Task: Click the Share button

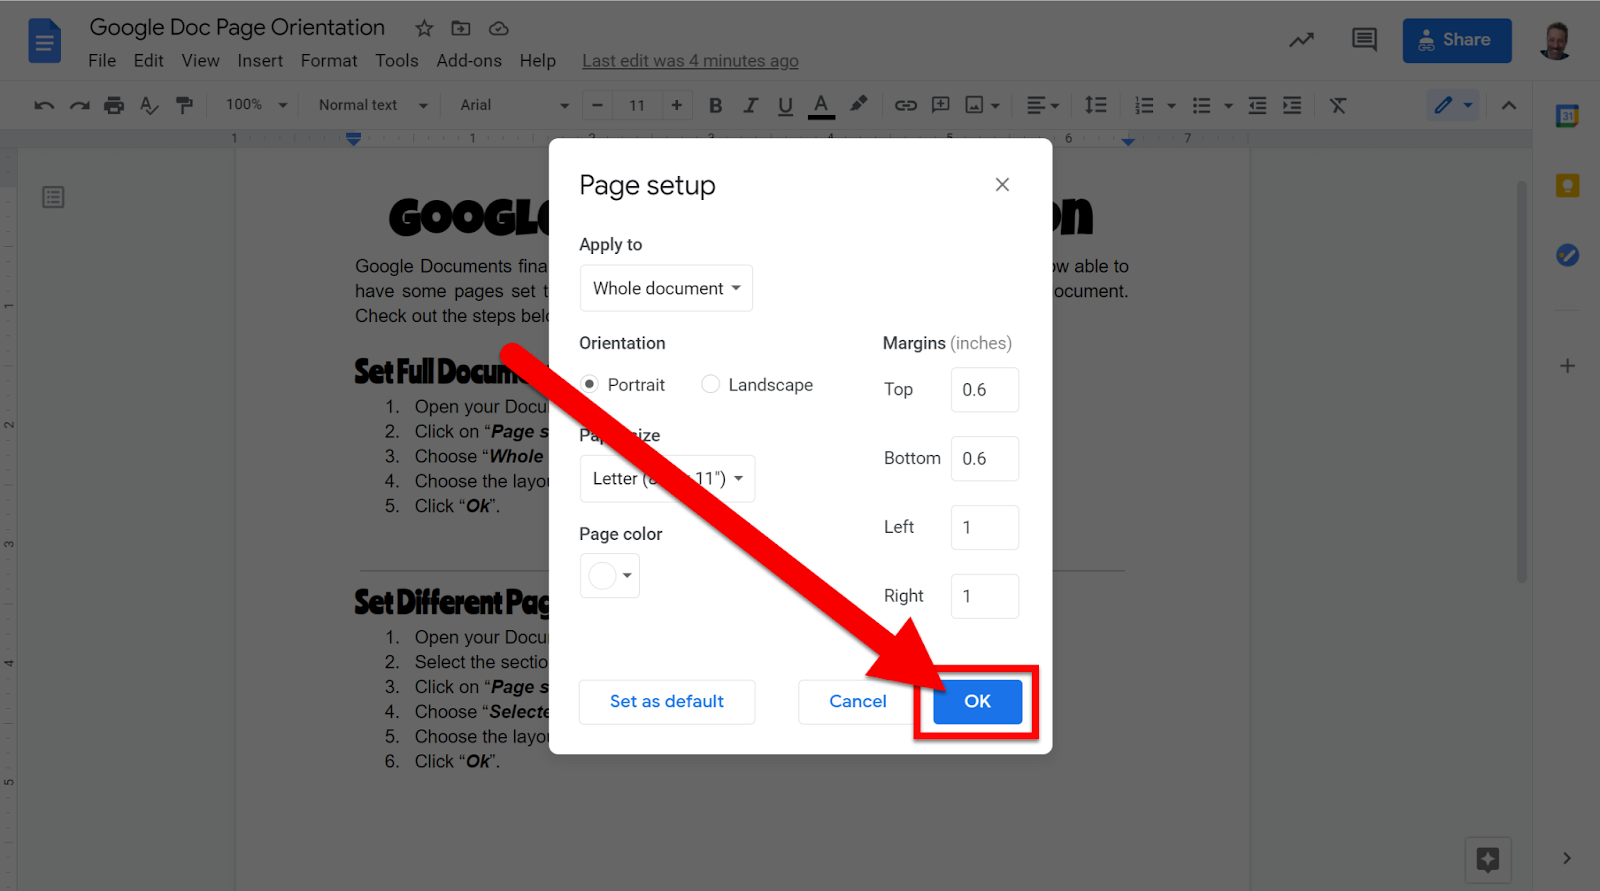Action: click(x=1457, y=41)
